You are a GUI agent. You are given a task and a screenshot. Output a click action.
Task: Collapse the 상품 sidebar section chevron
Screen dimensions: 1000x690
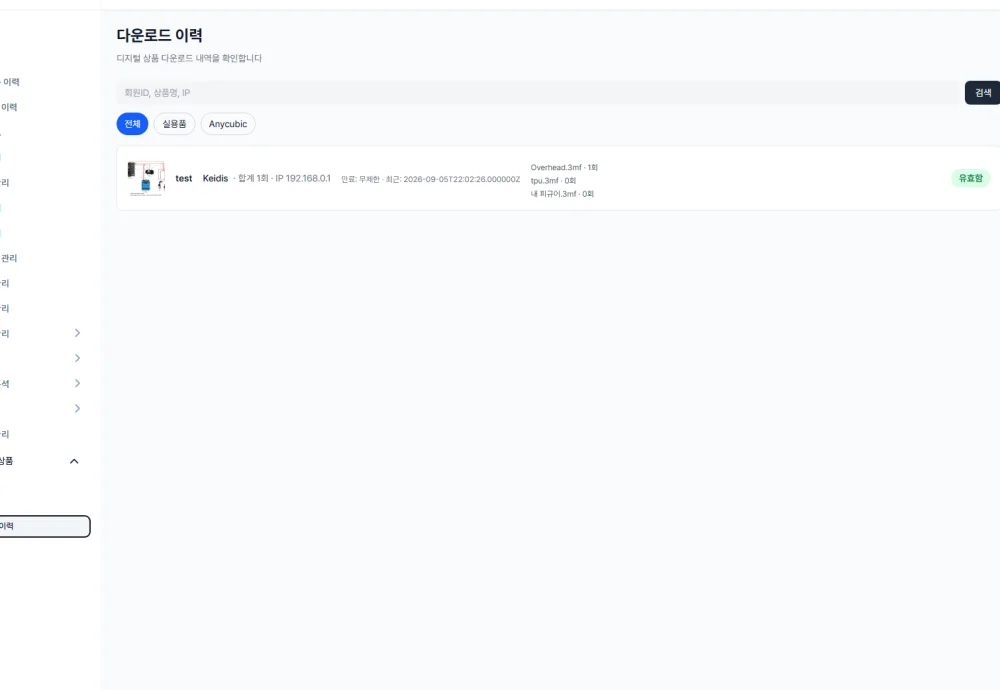[x=74, y=461]
